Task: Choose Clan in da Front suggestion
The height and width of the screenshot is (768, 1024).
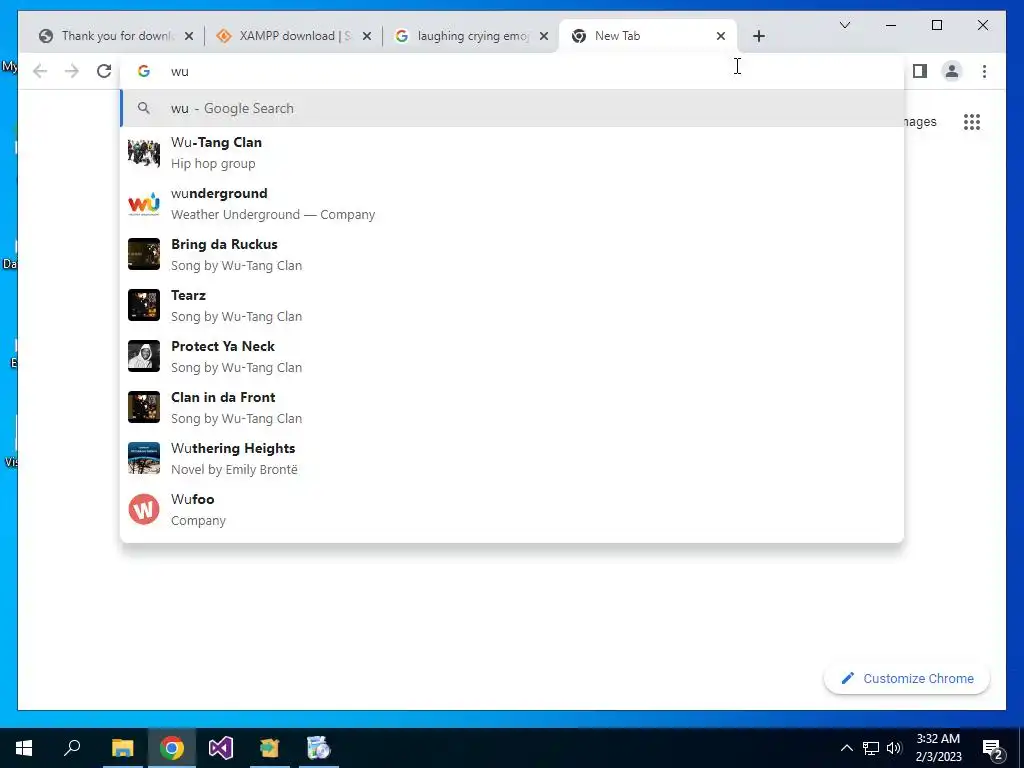Action: [x=513, y=408]
